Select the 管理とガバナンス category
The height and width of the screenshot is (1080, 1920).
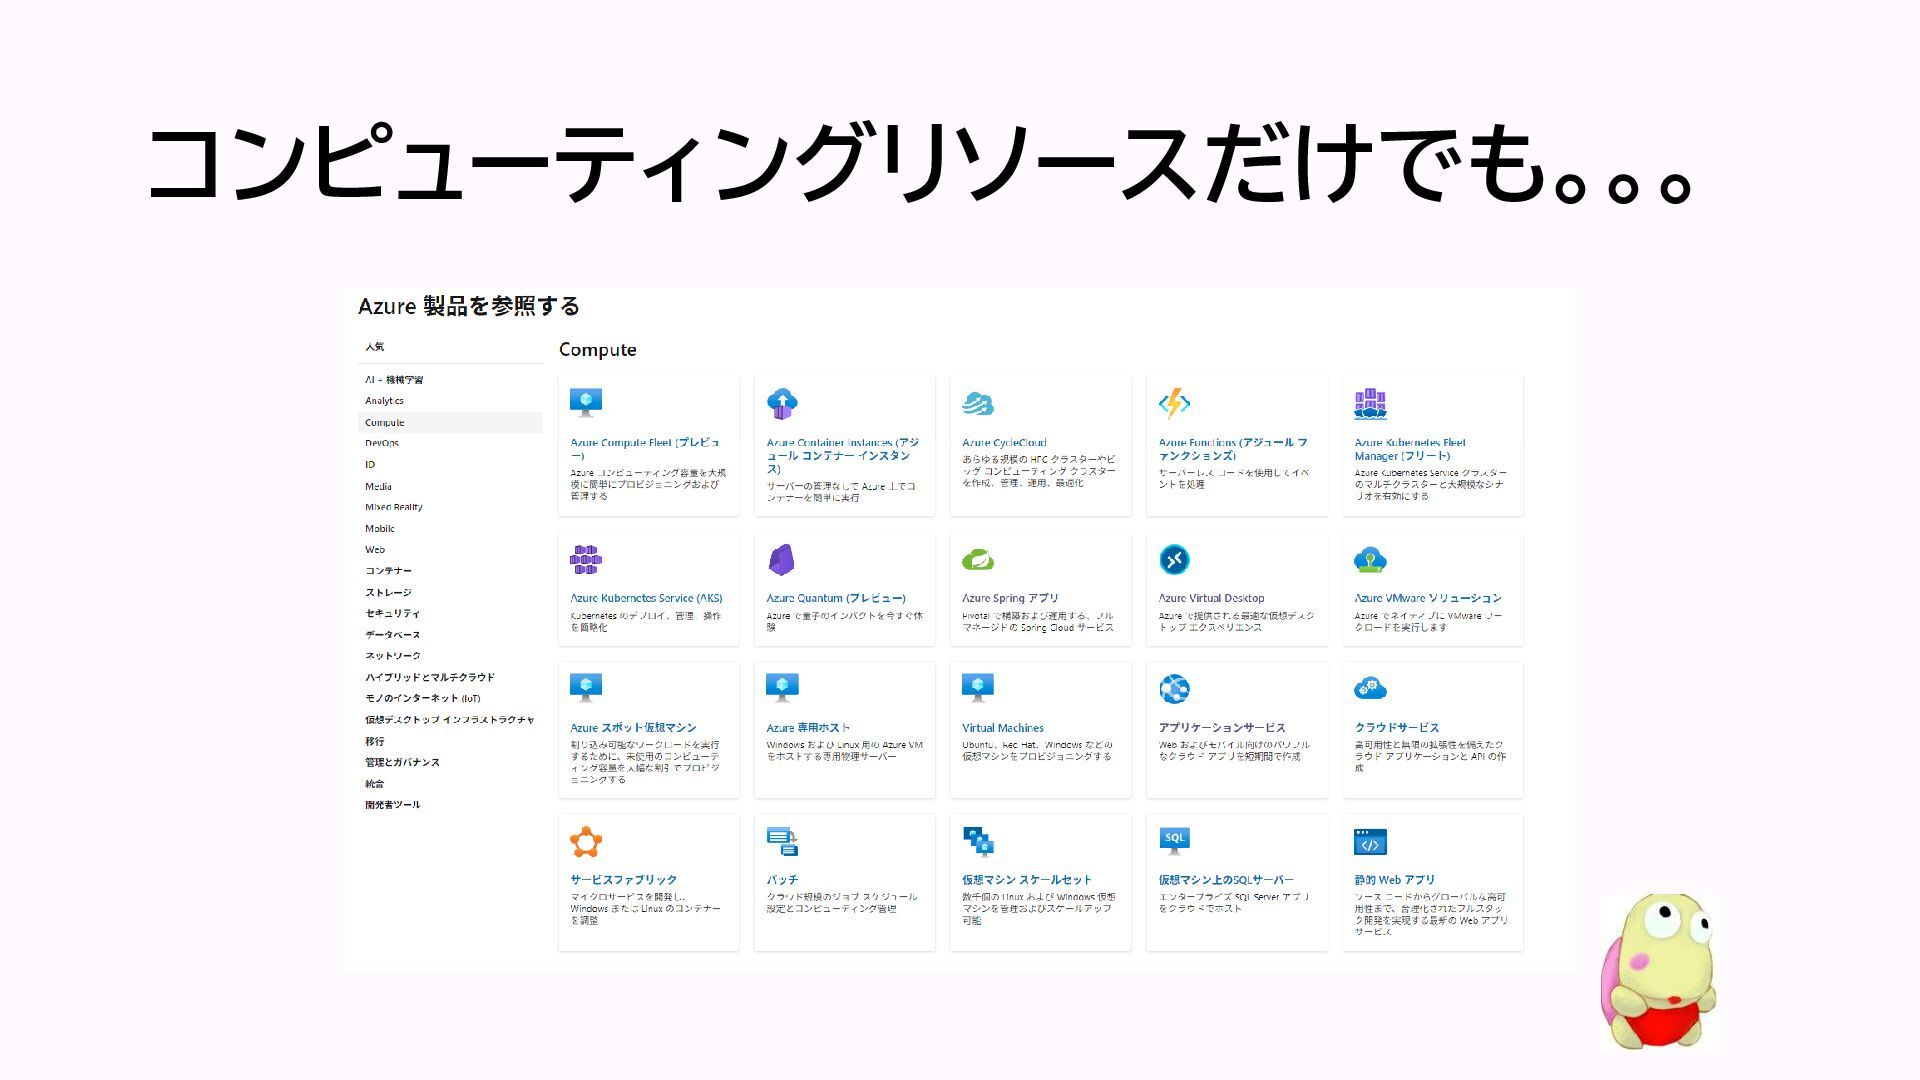[x=402, y=763]
